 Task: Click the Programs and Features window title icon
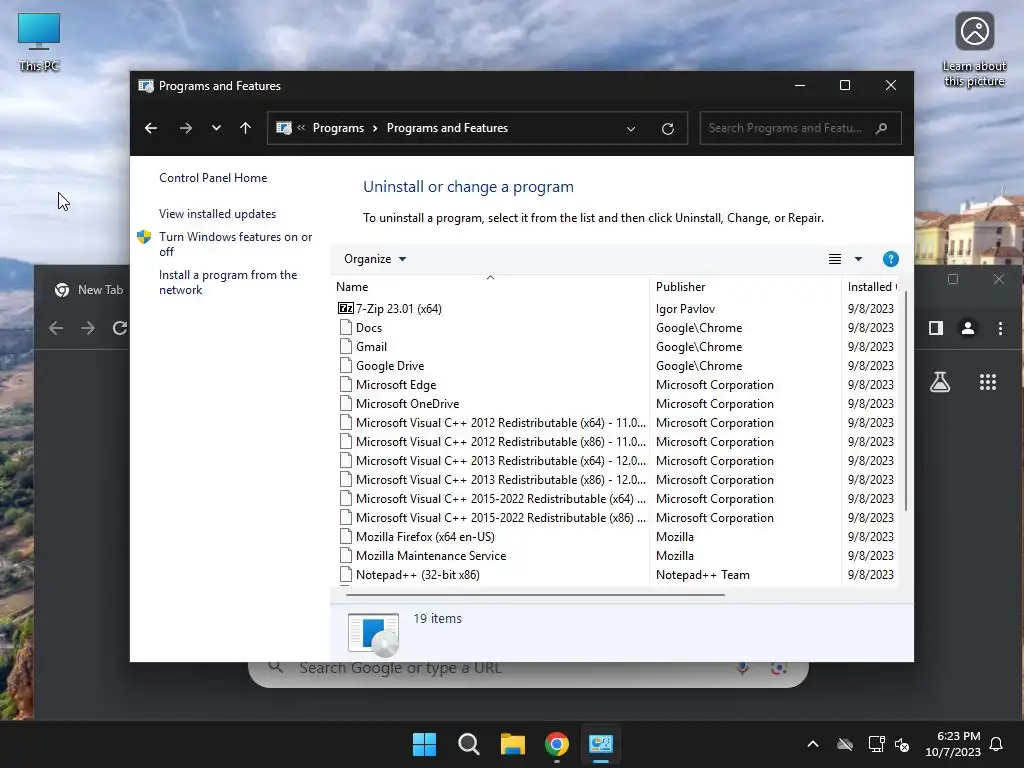click(146, 86)
